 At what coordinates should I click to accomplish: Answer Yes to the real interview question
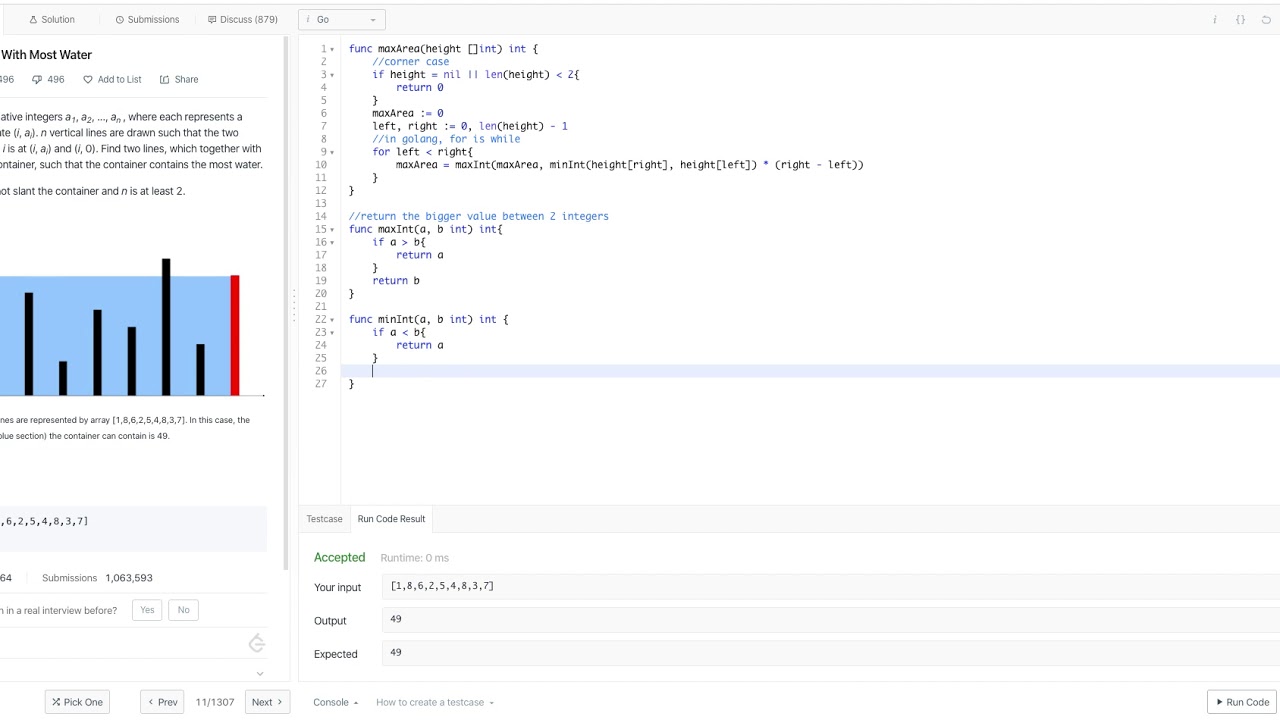(147, 610)
